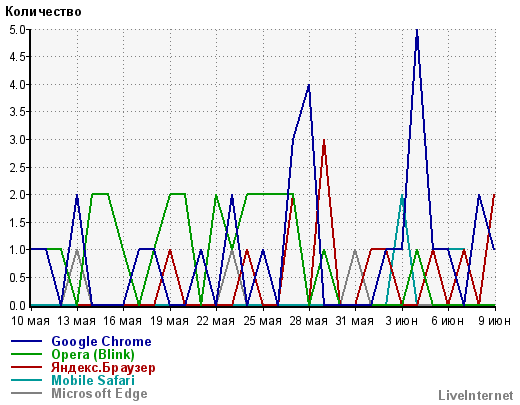Click the 5.0 y-axis value label
The width and height of the screenshot is (520, 405).
click(x=17, y=30)
